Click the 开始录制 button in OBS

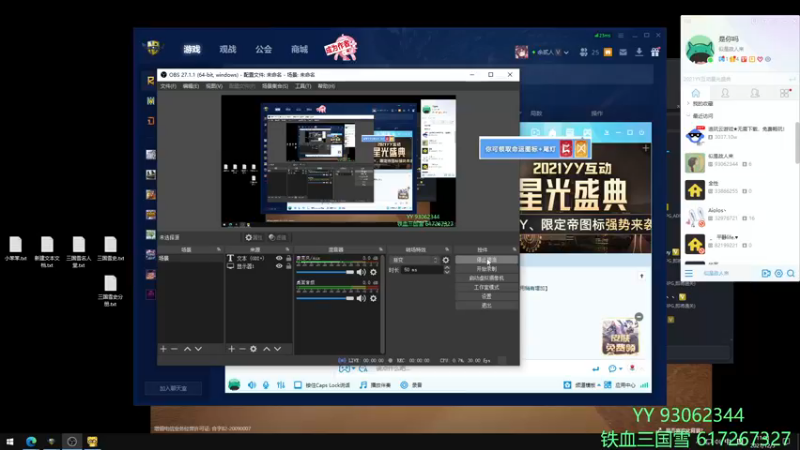click(x=487, y=269)
